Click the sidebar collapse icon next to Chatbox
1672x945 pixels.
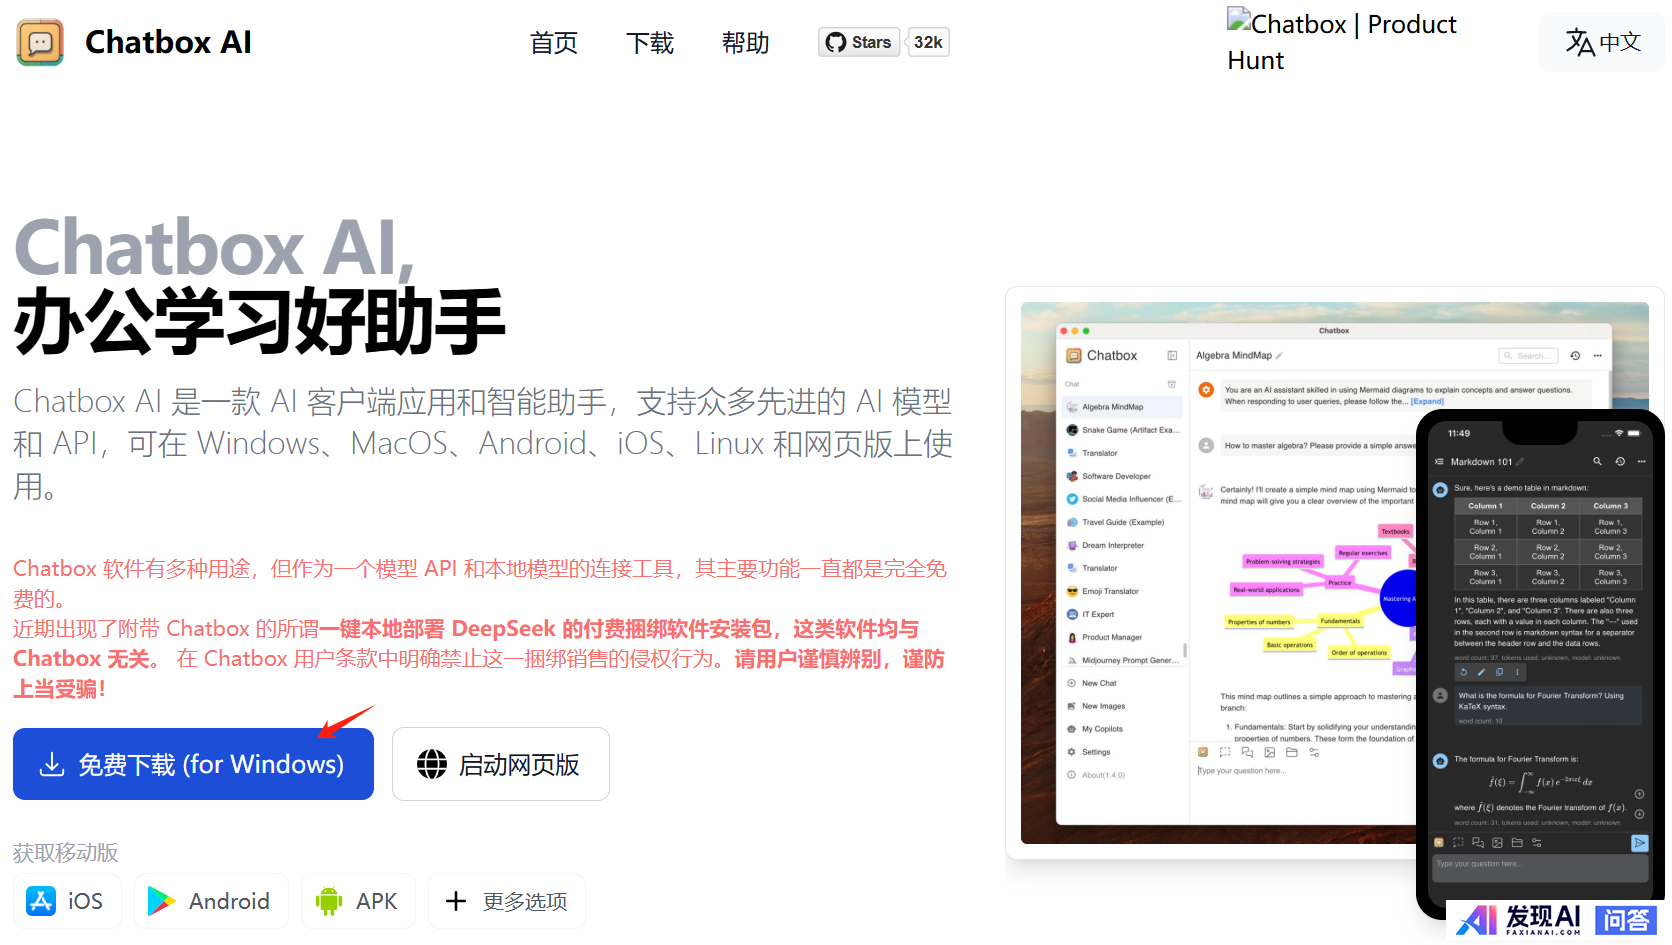(1172, 356)
